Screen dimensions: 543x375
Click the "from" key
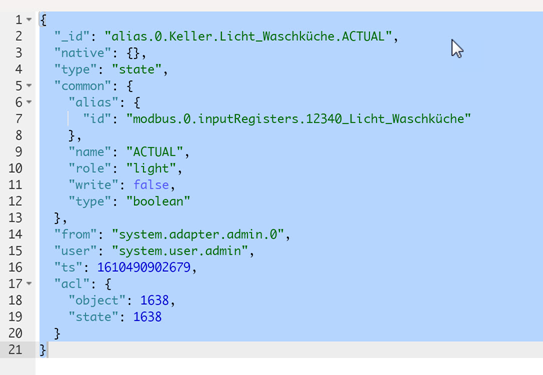pos(75,234)
